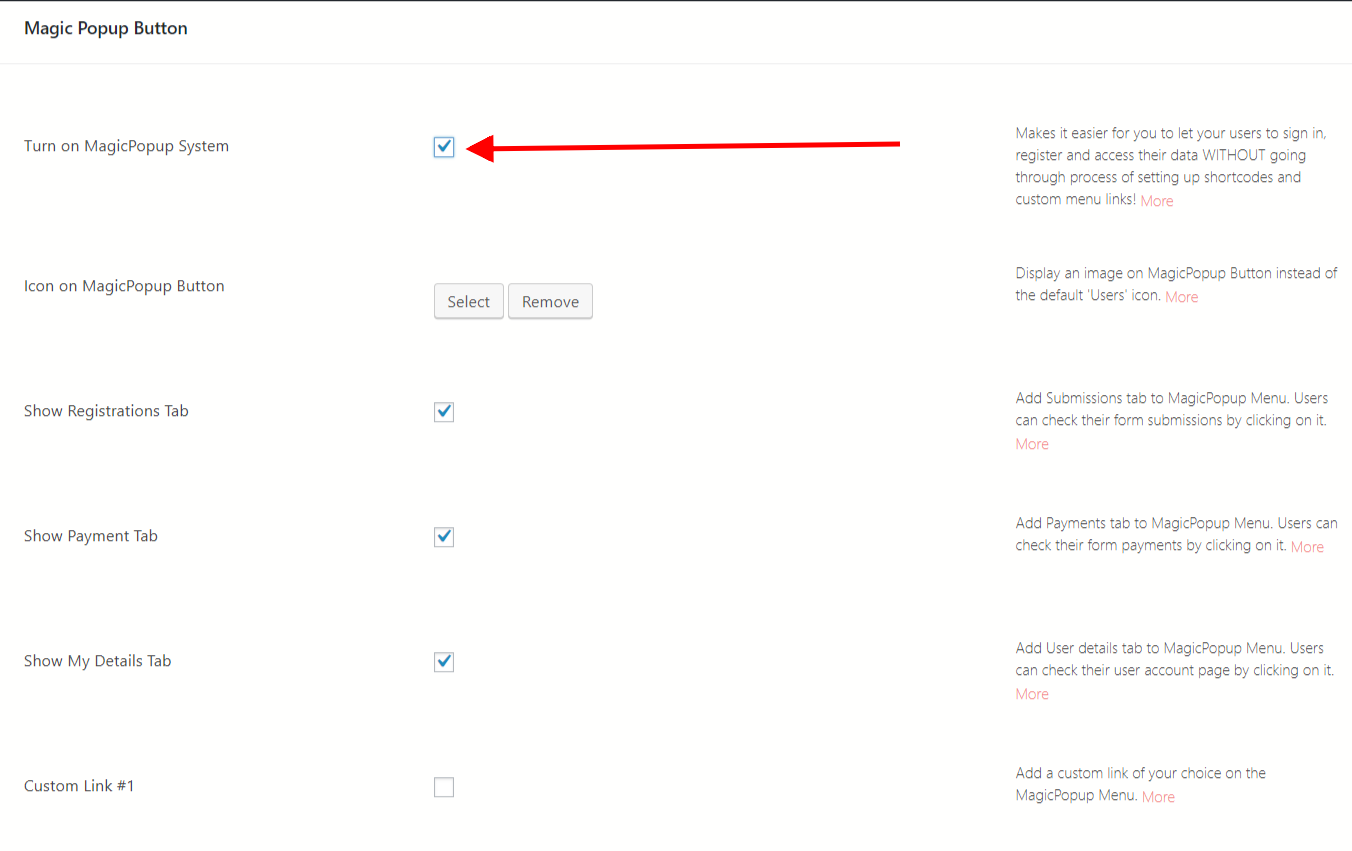Click the Show Payment Tab label
The height and width of the screenshot is (851, 1352).
91,535
